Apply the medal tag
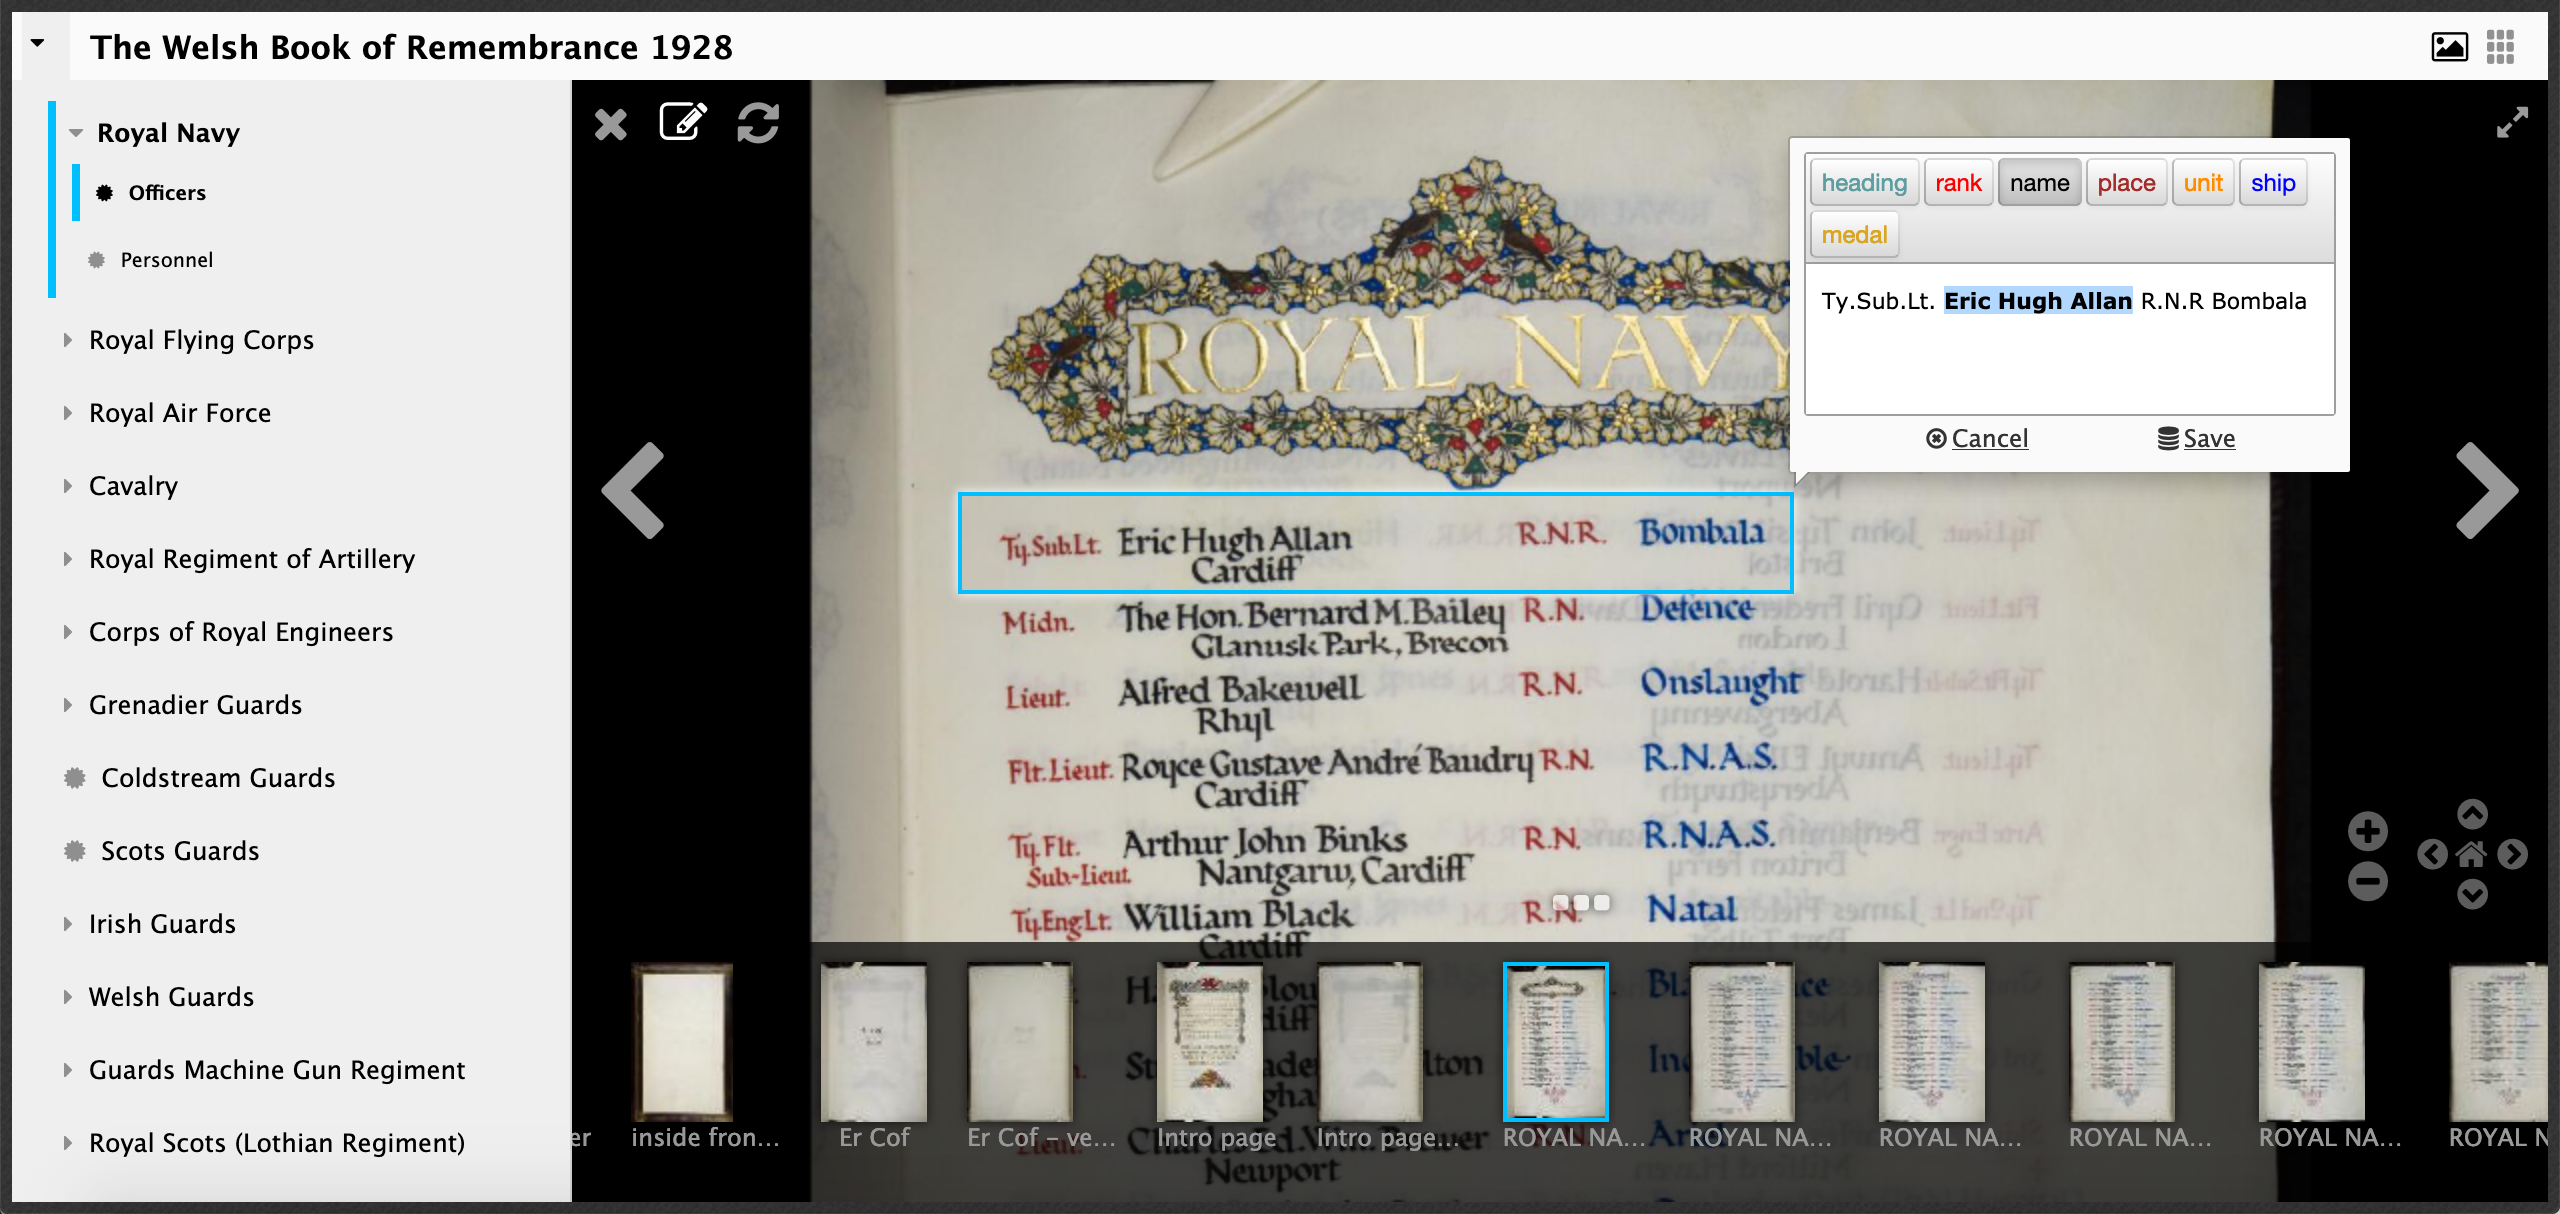Screen dimensions: 2560x1214 click(x=1854, y=235)
